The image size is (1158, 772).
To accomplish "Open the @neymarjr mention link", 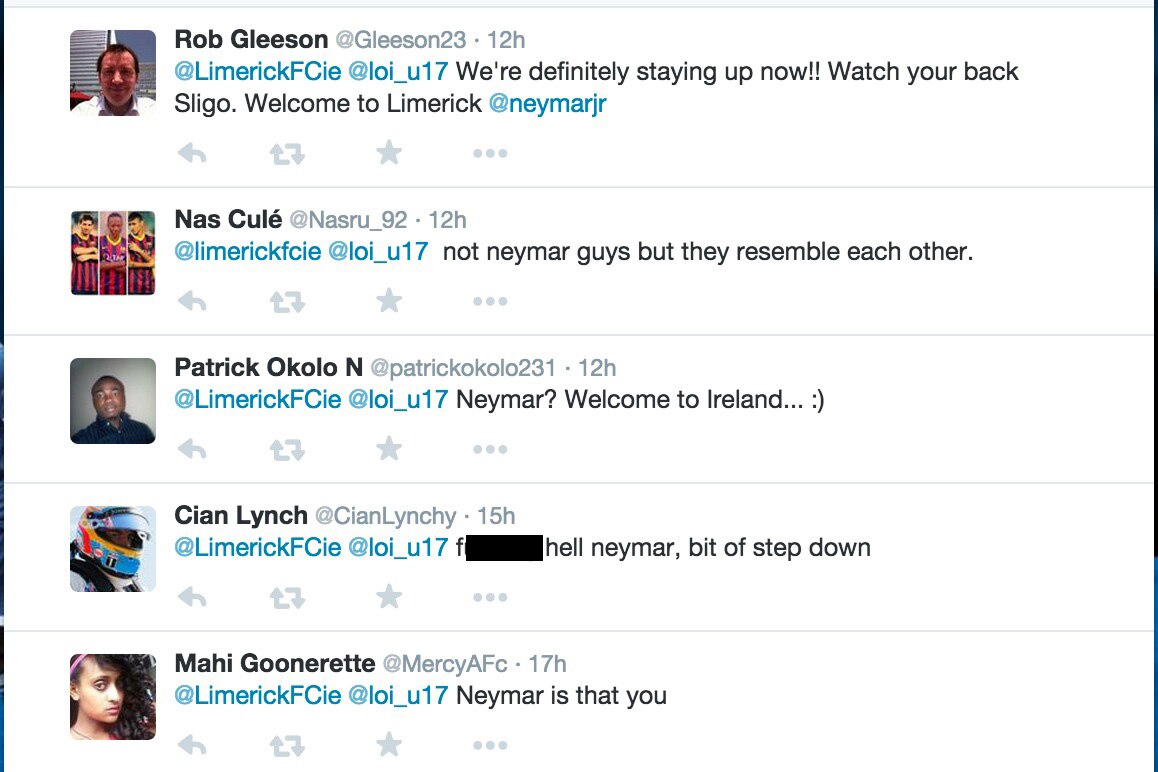I will click(x=547, y=104).
